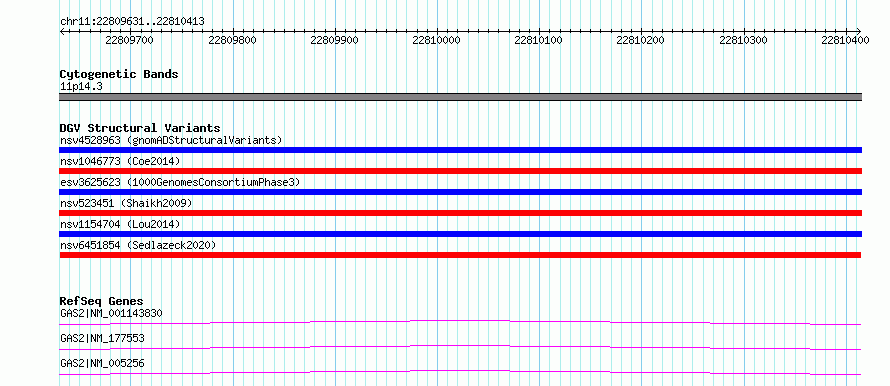Click ruler position 22810200
The height and width of the screenshot is (386, 890).
pos(640,40)
